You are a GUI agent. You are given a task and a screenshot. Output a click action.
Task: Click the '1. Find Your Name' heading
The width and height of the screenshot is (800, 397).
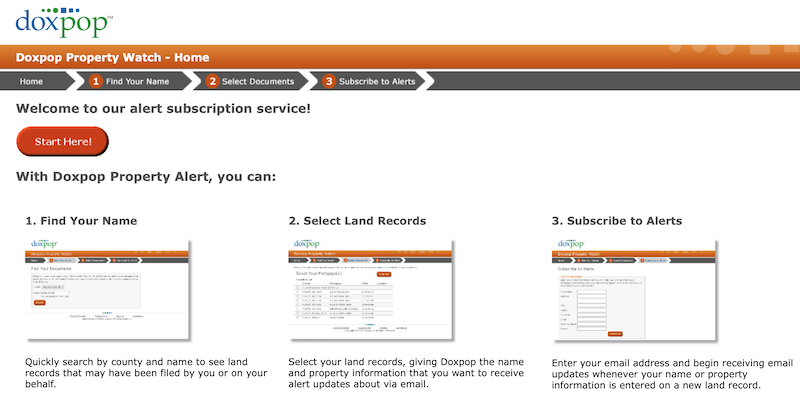(x=81, y=221)
